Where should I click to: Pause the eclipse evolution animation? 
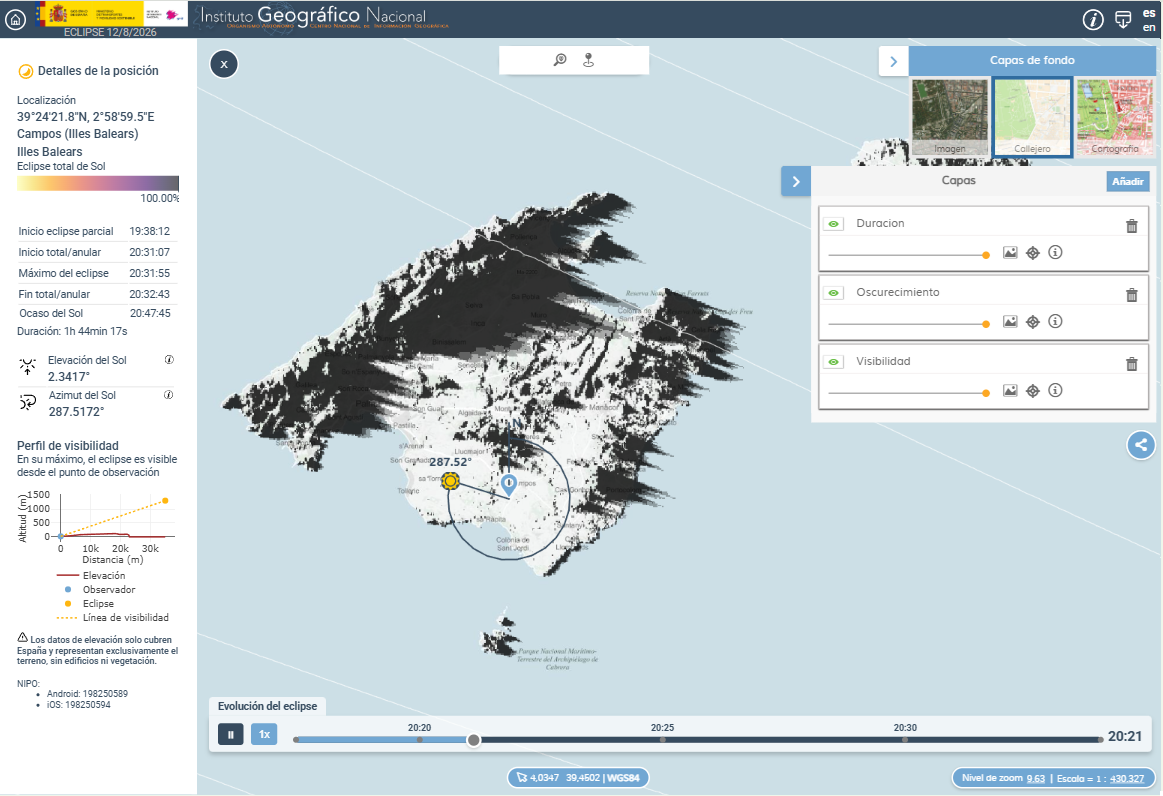pos(230,735)
